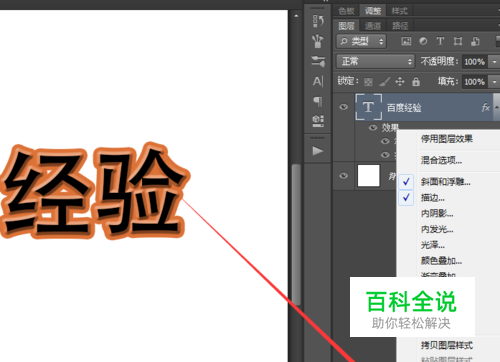Open the History panel icon
Image resolution: width=500 pixels, height=362 pixels.
[x=318, y=21]
